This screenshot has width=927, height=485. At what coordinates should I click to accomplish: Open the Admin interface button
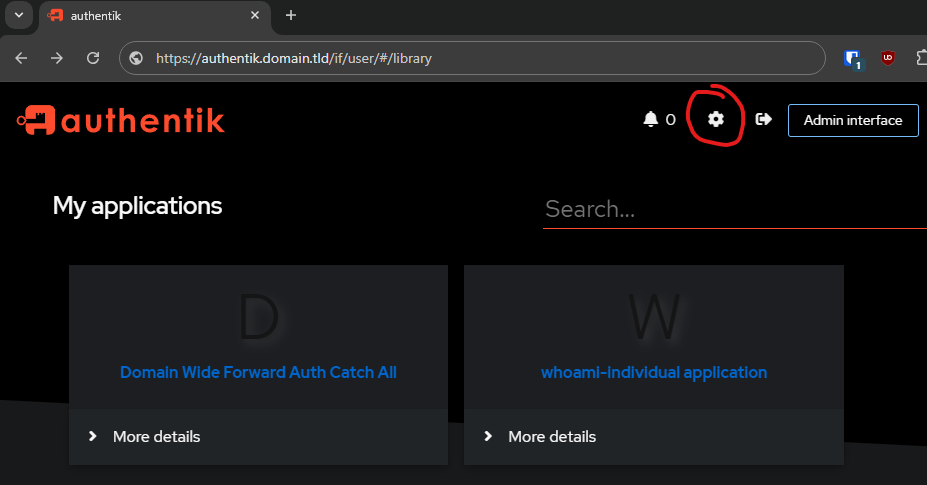point(853,120)
